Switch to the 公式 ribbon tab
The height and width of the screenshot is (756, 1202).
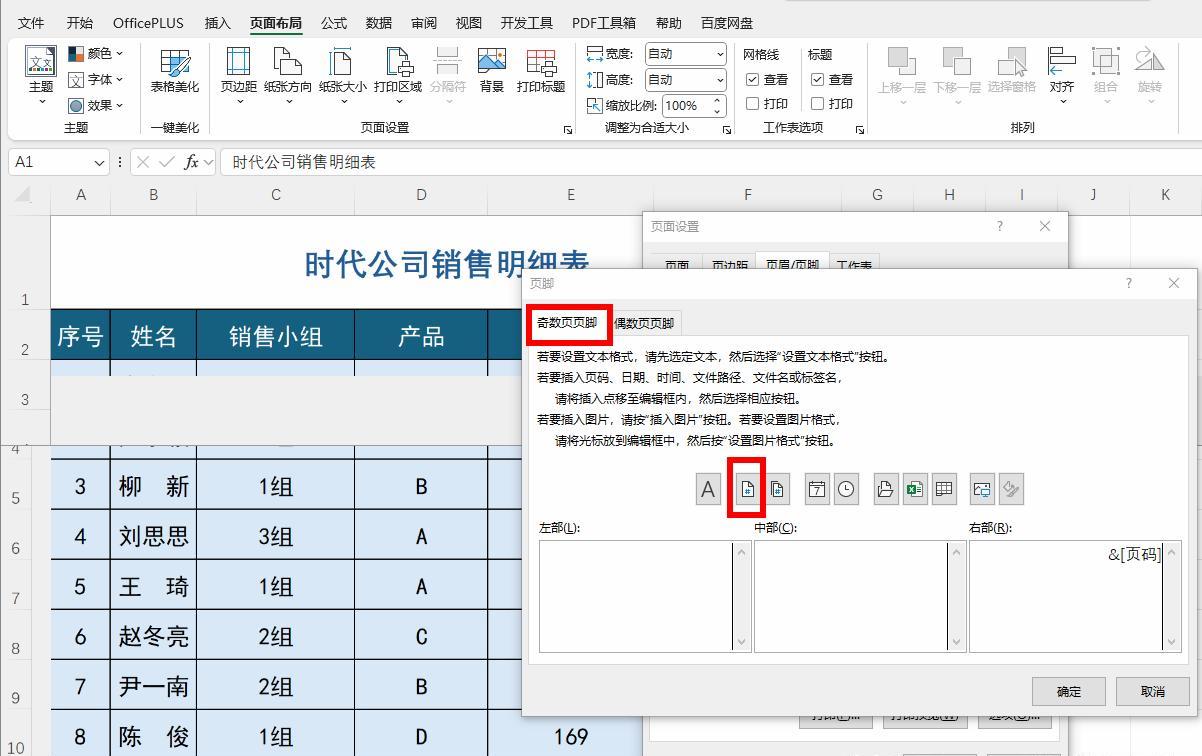(x=334, y=23)
